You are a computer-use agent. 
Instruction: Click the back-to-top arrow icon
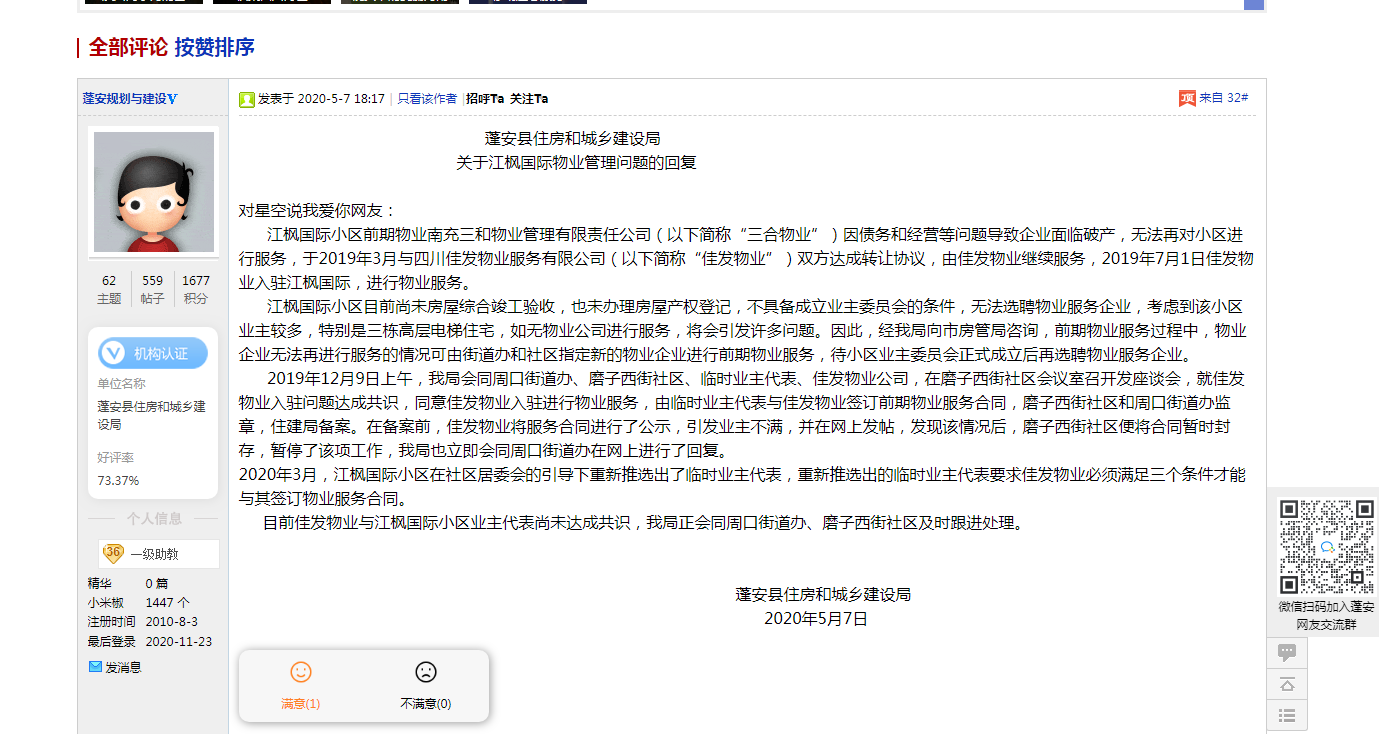(x=1287, y=684)
